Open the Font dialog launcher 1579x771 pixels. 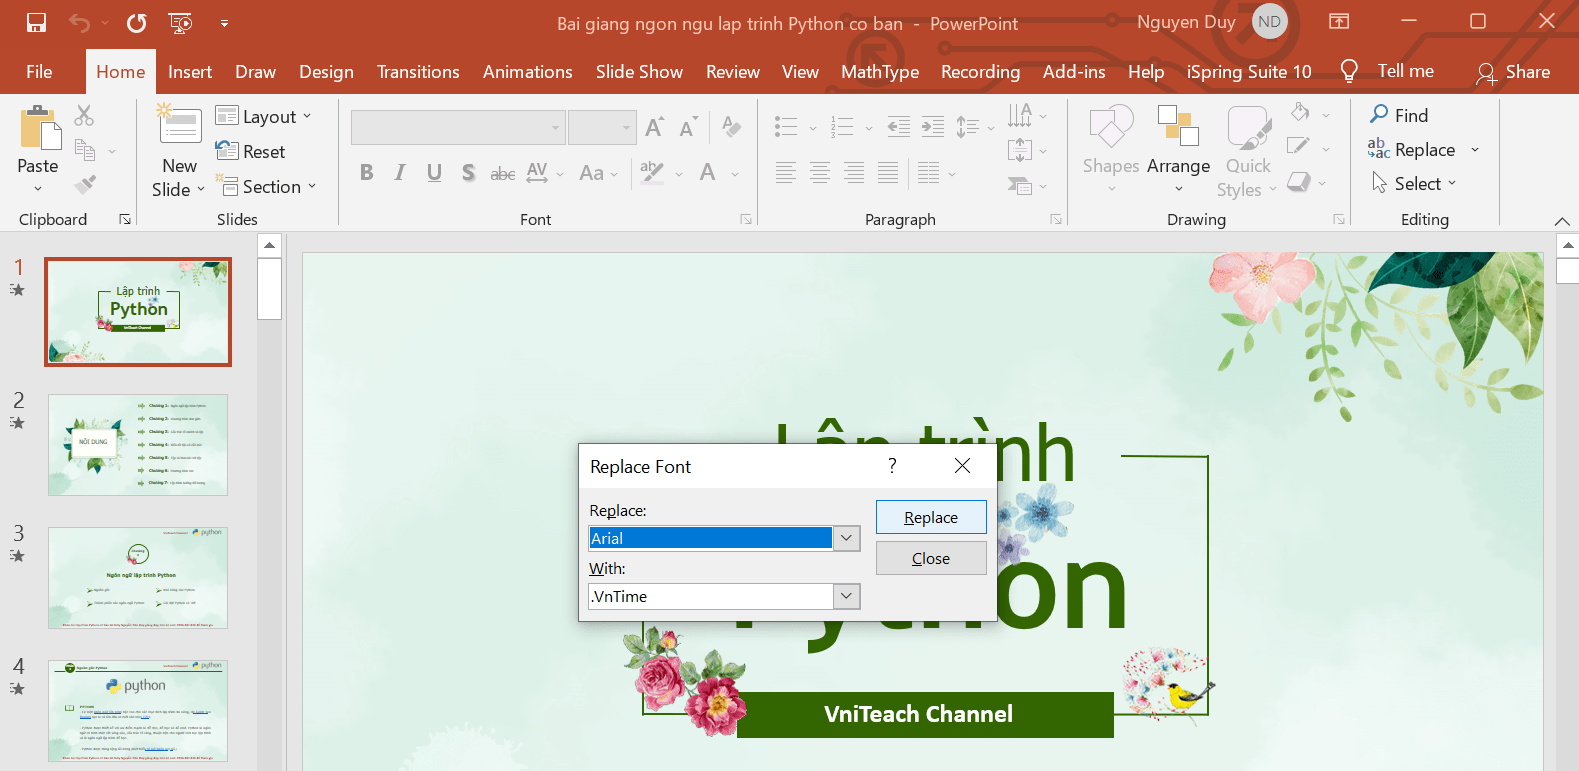(746, 219)
